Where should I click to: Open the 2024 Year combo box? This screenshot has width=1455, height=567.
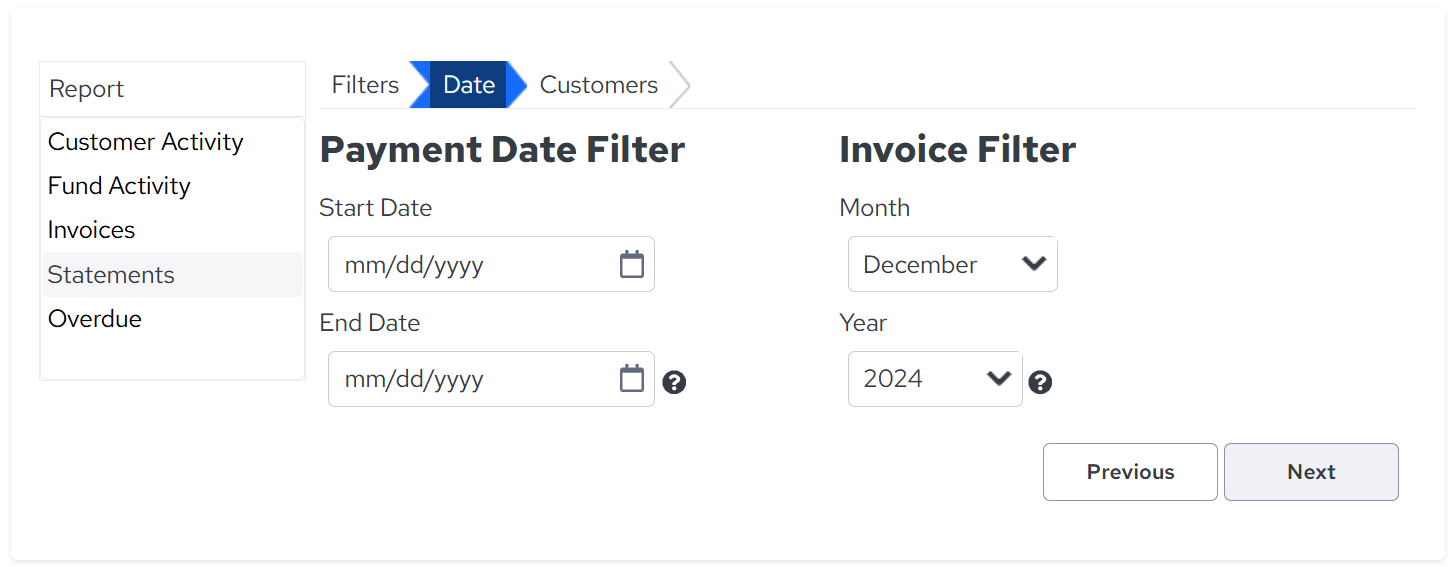(x=935, y=379)
